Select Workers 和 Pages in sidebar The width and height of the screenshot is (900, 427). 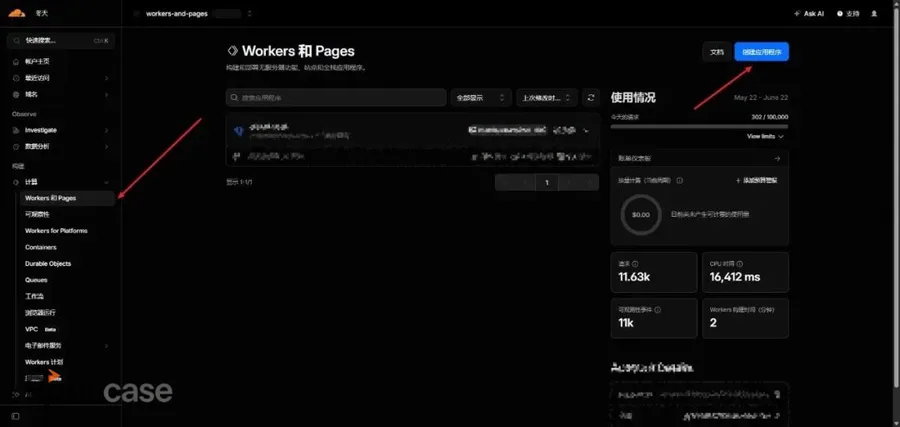point(67,198)
